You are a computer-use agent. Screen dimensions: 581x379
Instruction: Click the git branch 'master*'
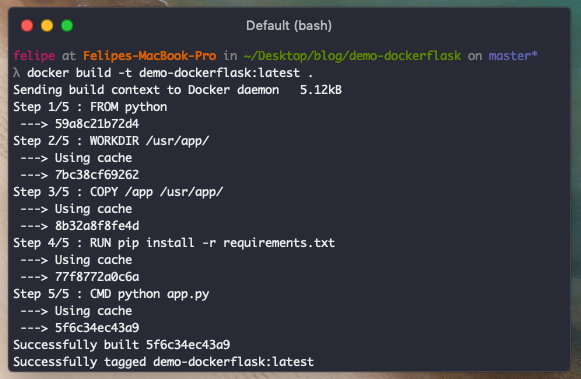(x=513, y=56)
